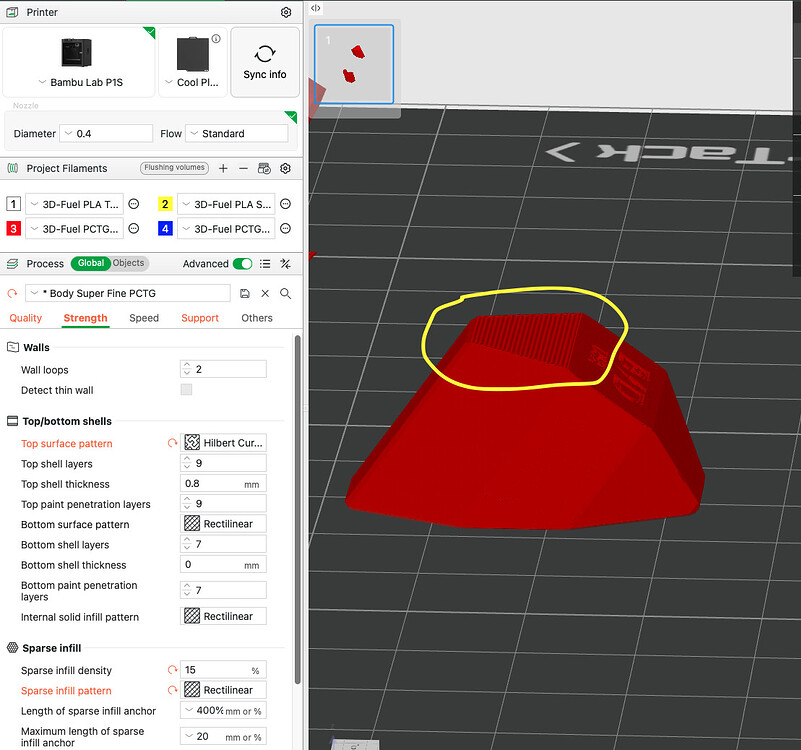Switch to the Quality tab

26,318
